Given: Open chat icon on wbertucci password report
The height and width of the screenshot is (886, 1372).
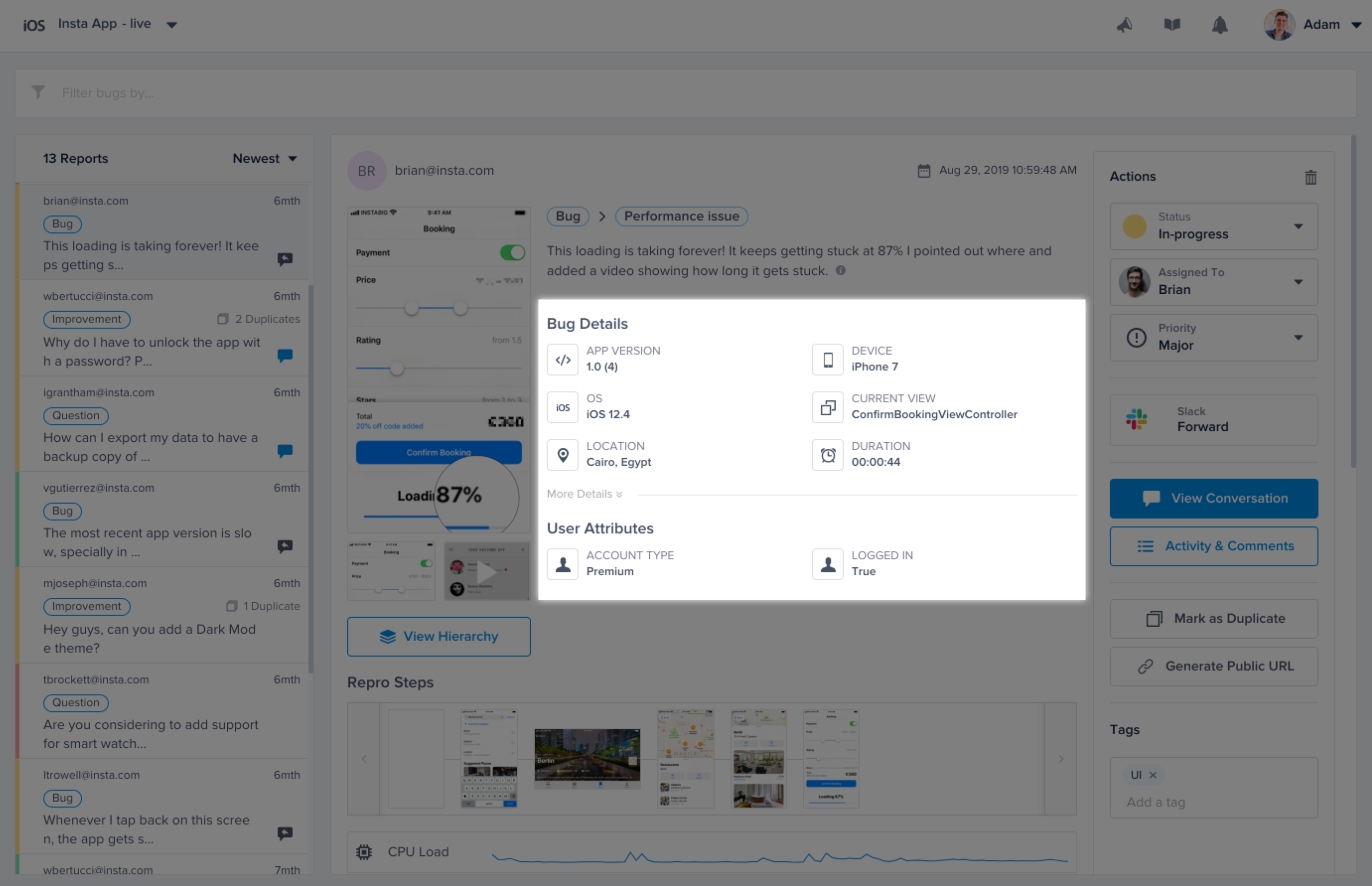Looking at the screenshot, I should point(285,356).
